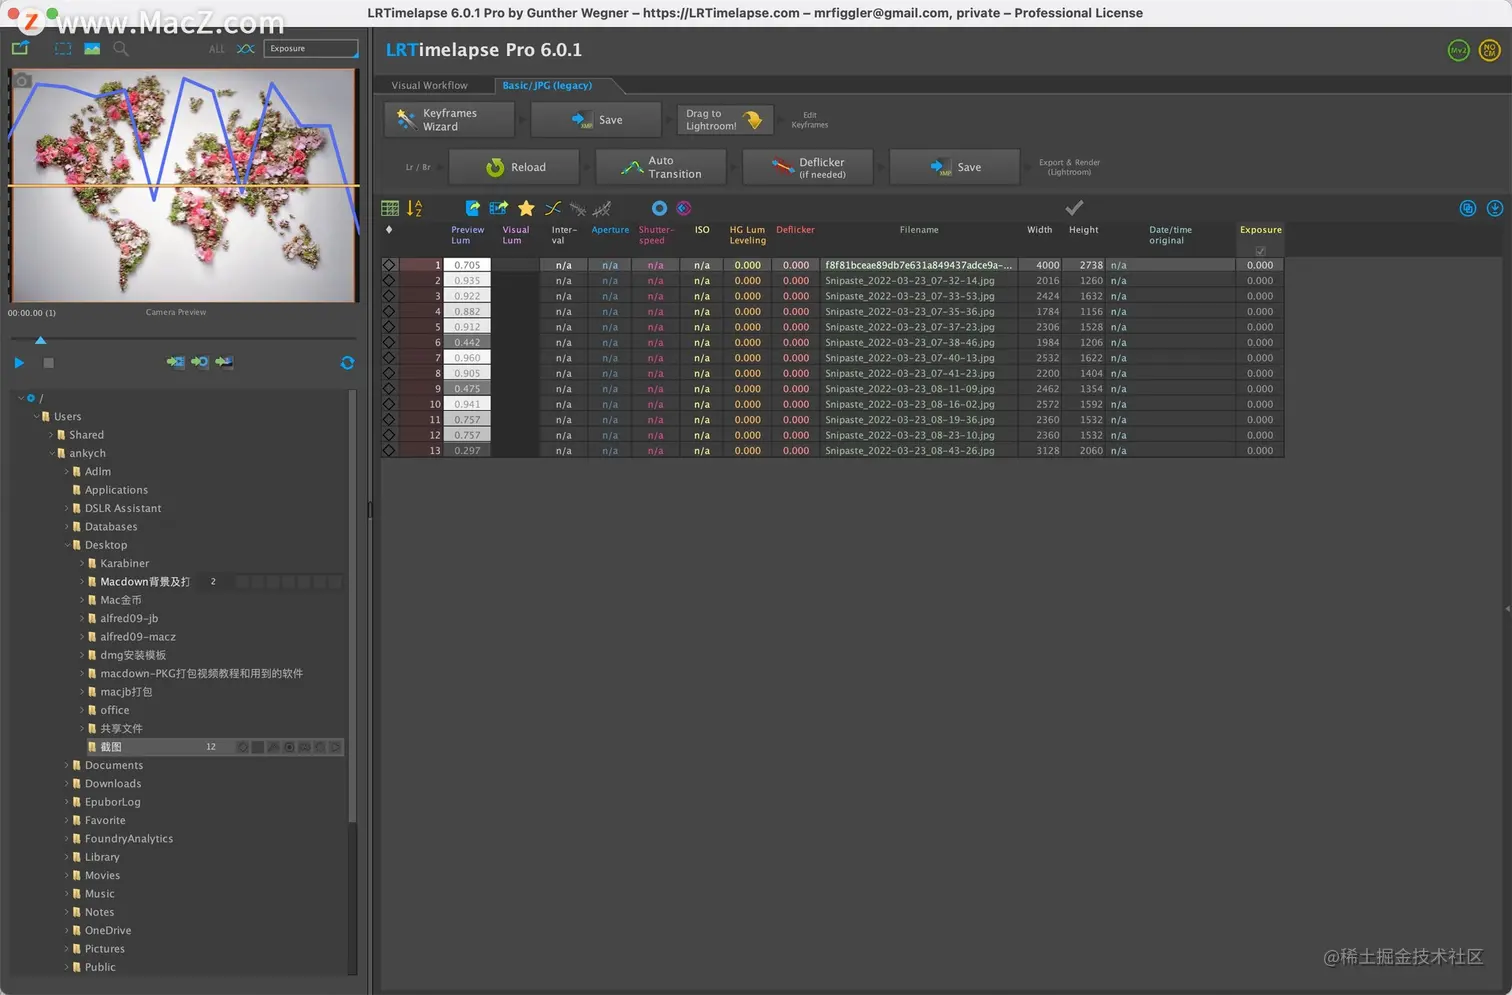
Task: Click the orange circular badge at top right
Action: tap(1490, 50)
